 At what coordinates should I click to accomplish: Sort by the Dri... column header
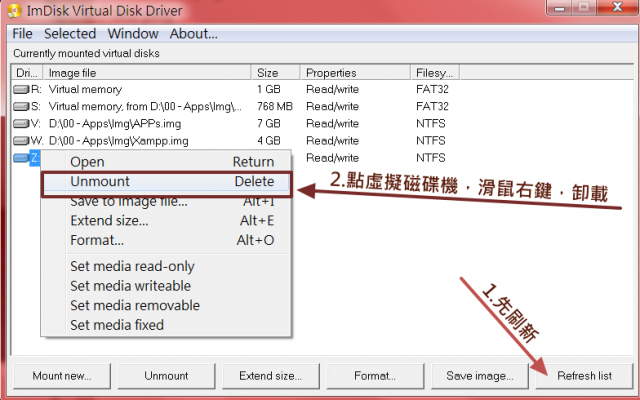pos(27,73)
